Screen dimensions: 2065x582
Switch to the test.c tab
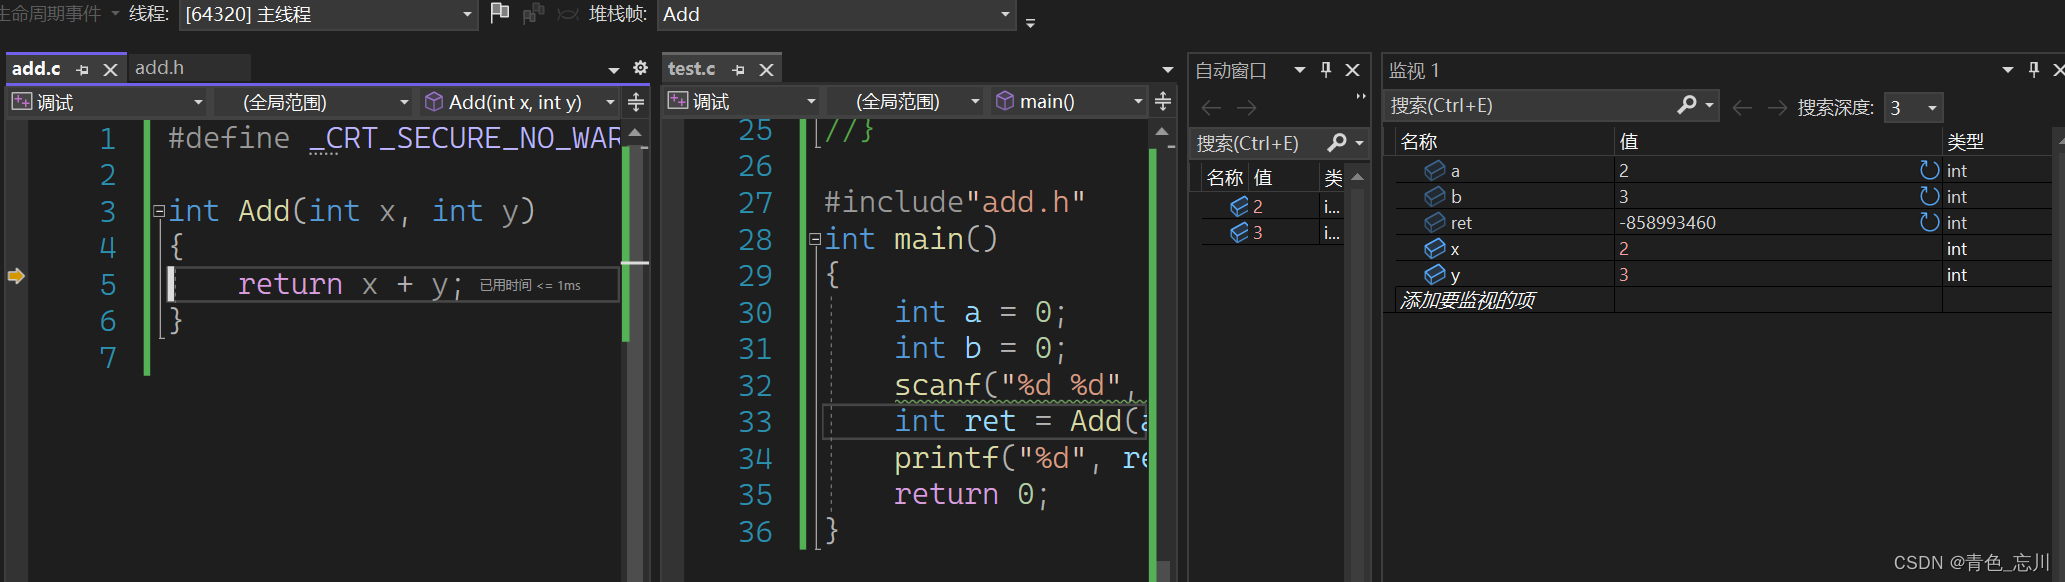tap(692, 69)
